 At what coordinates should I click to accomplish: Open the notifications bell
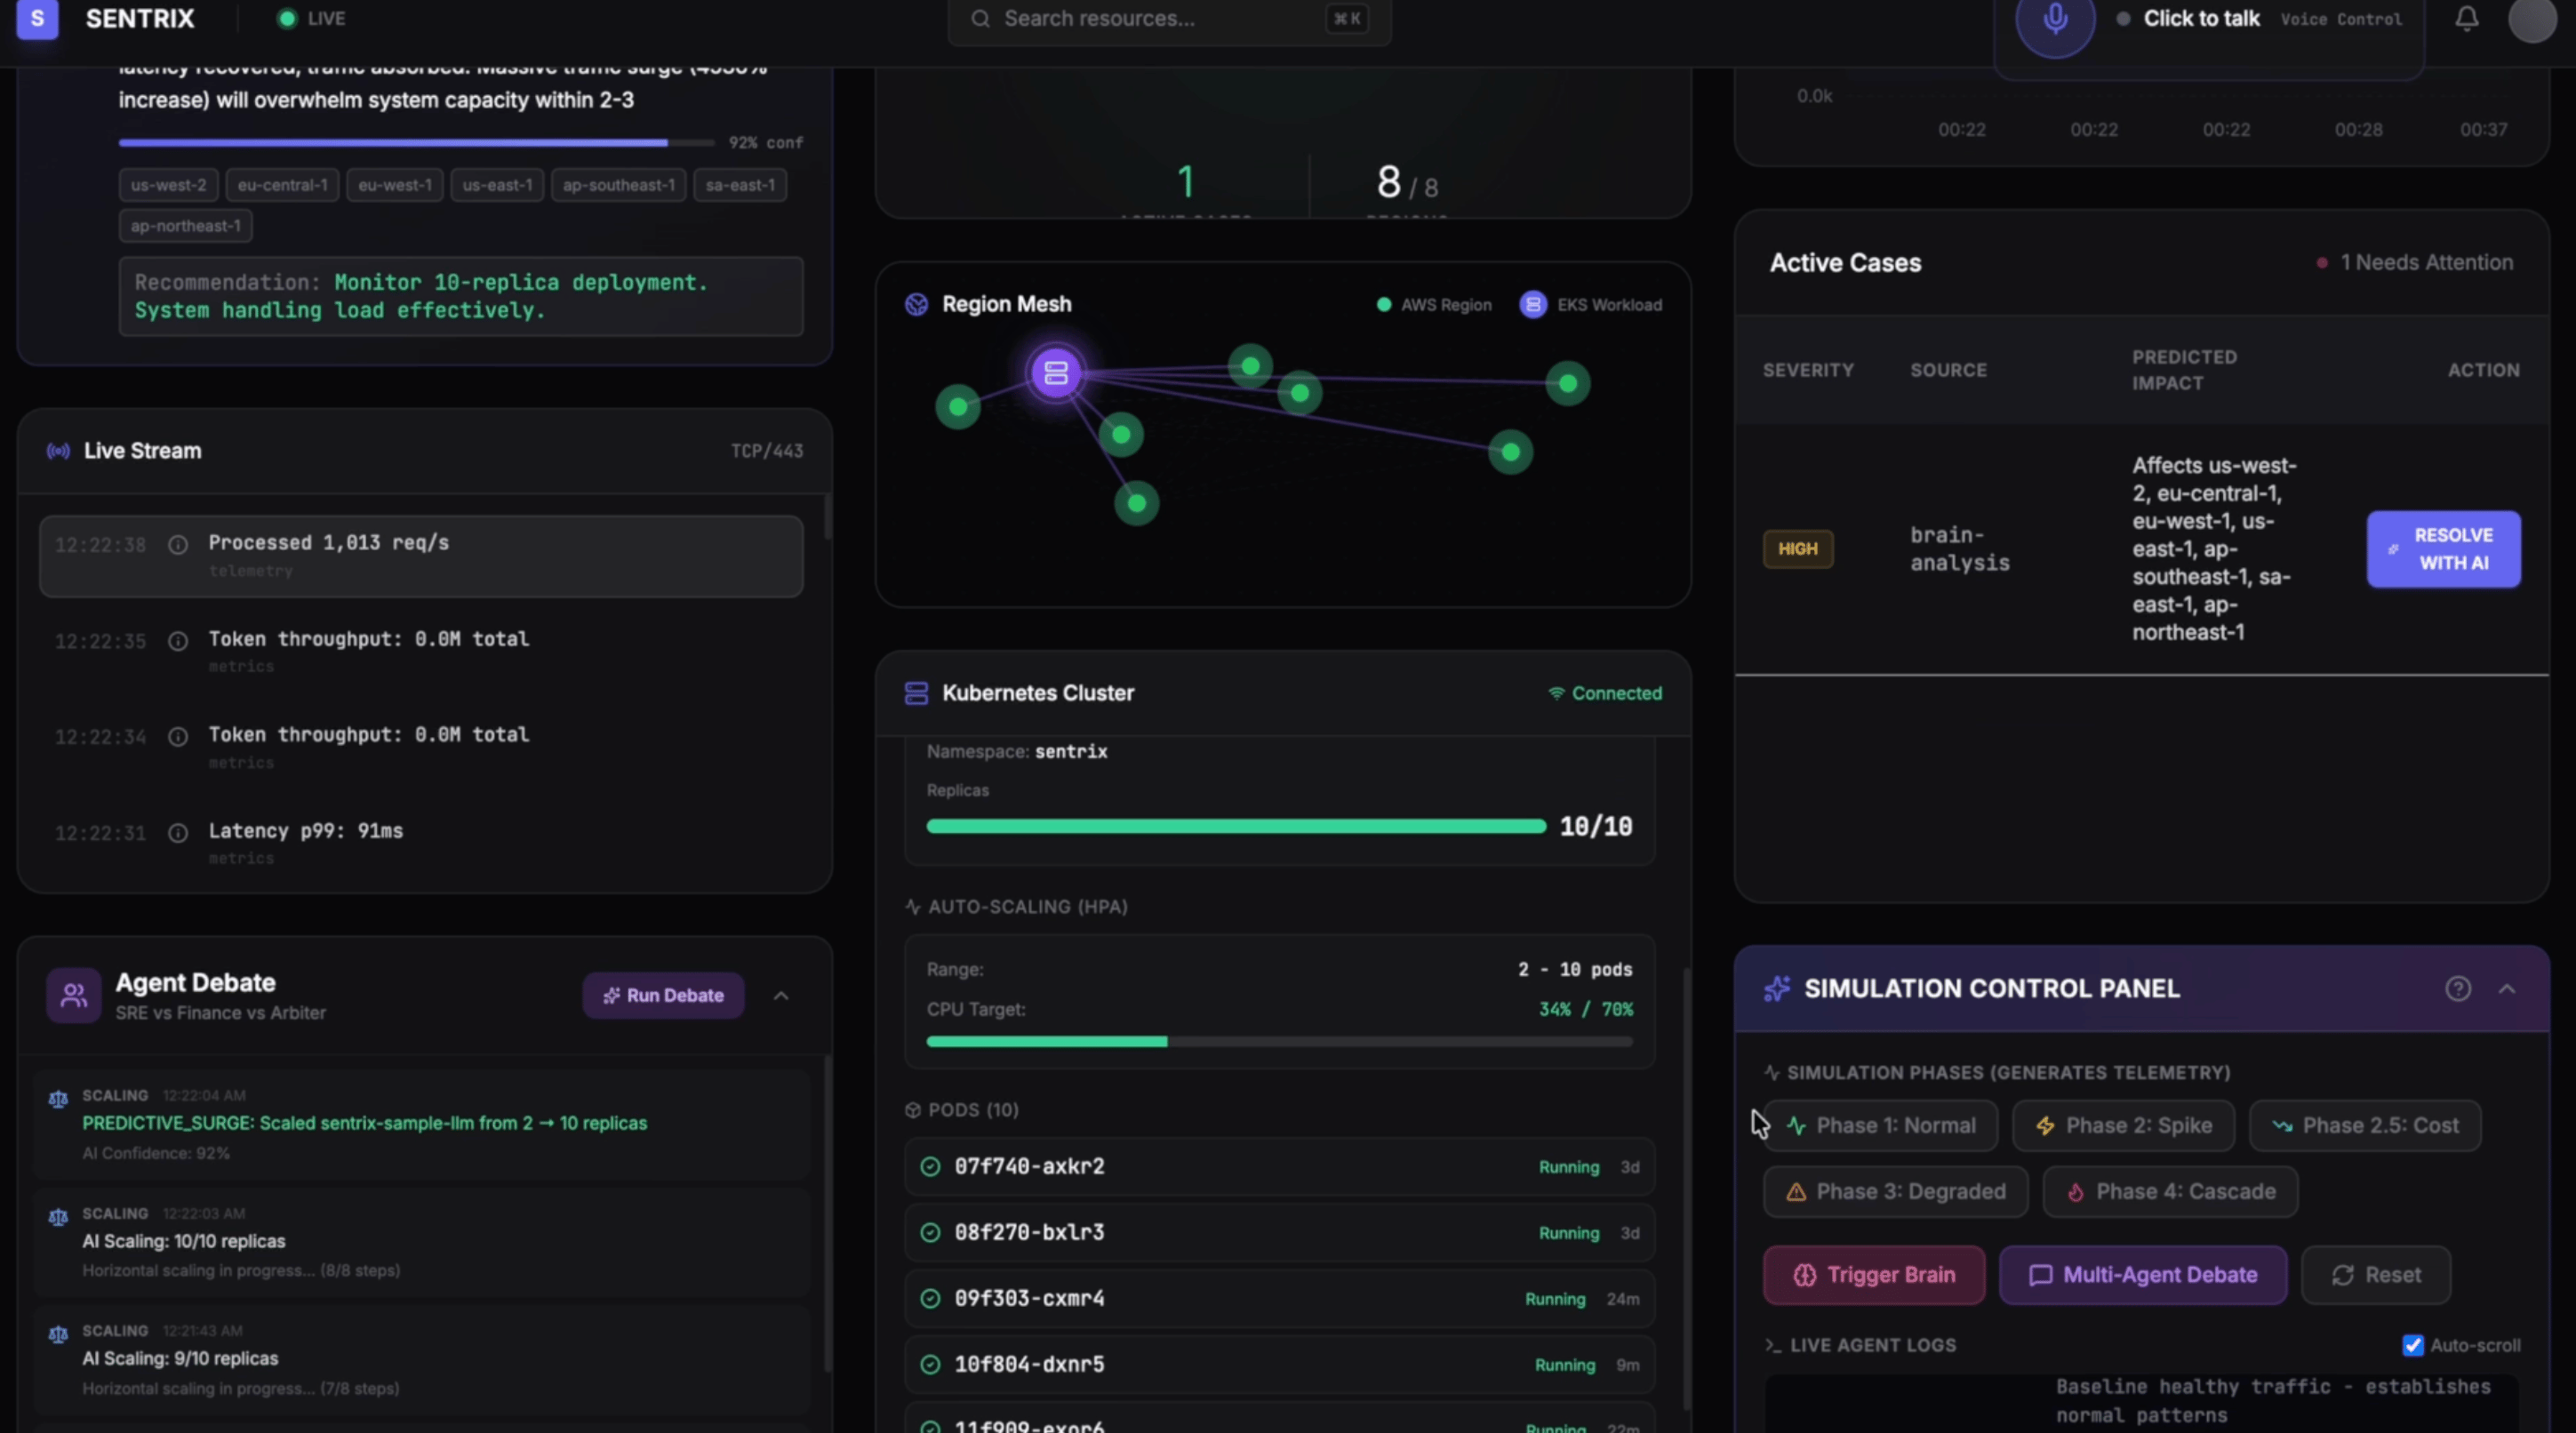(2467, 19)
